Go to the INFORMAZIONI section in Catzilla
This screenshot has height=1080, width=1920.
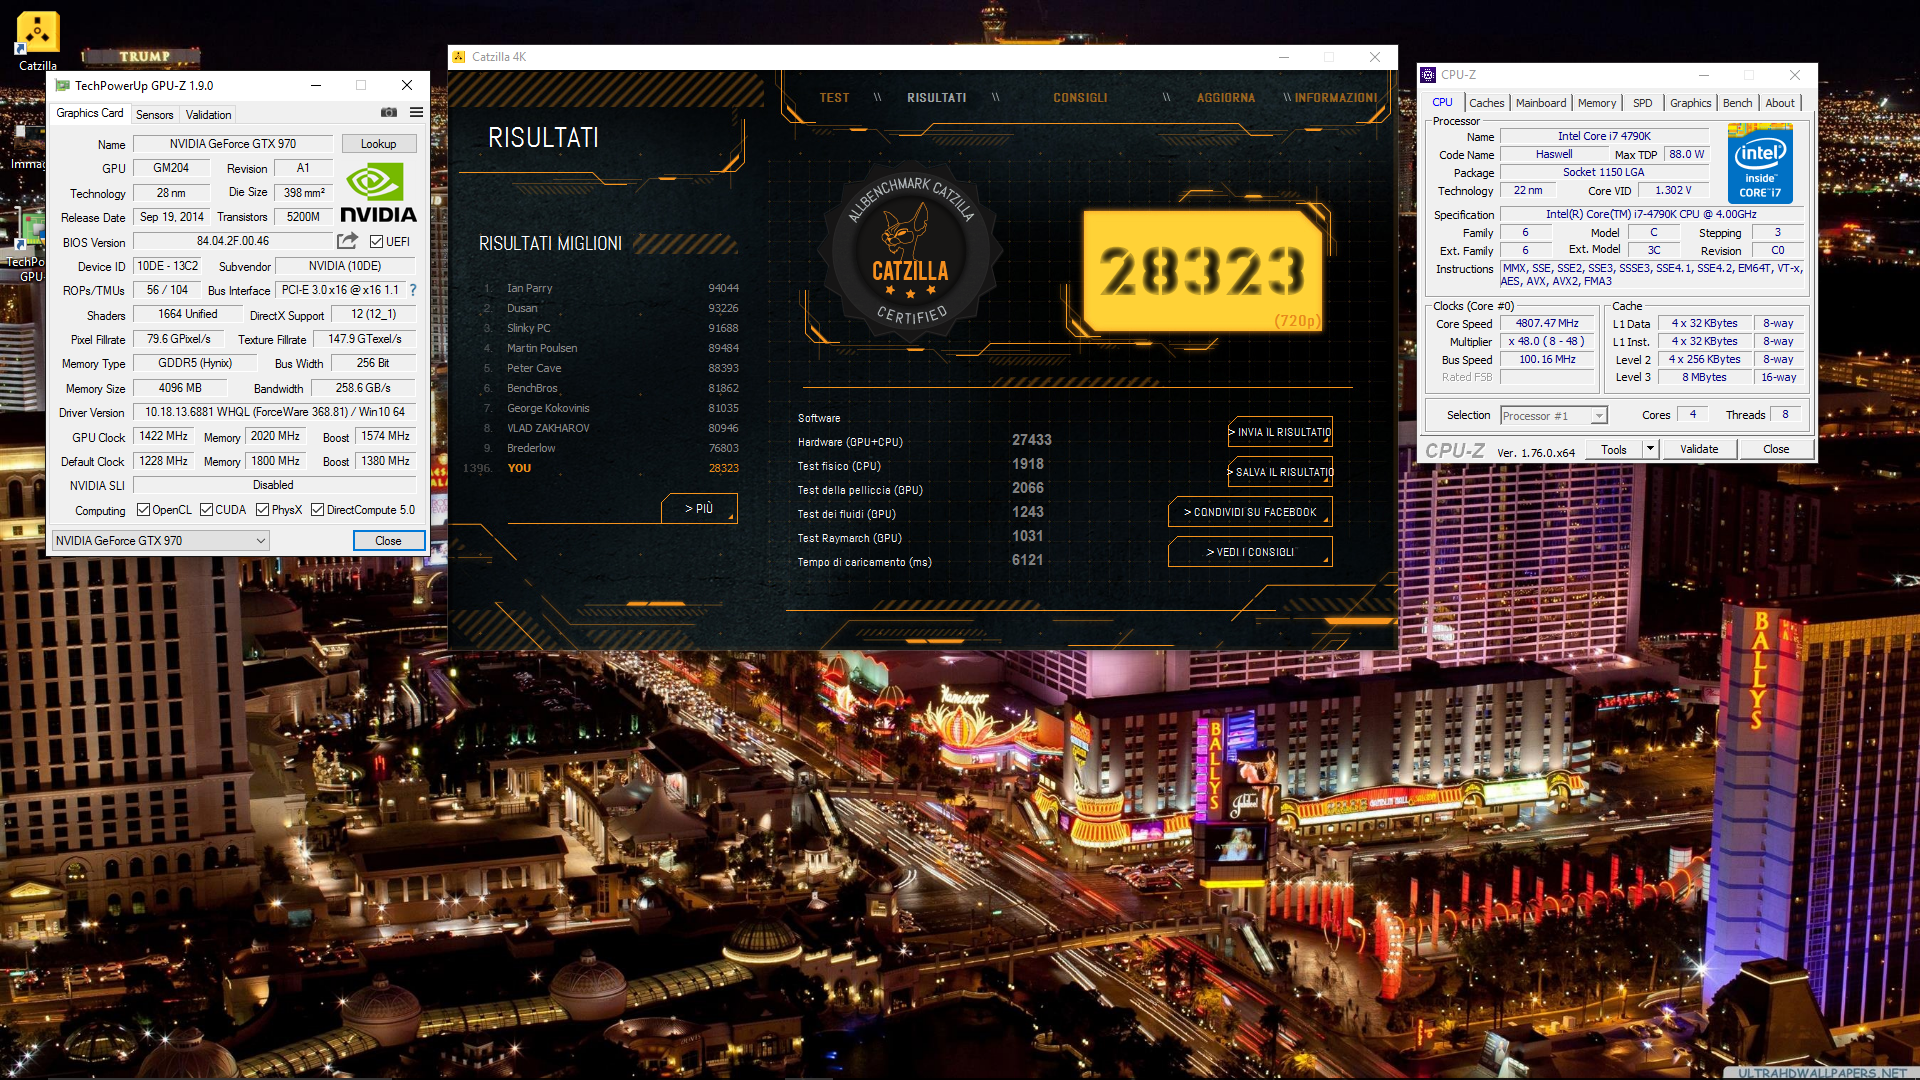1335,98
